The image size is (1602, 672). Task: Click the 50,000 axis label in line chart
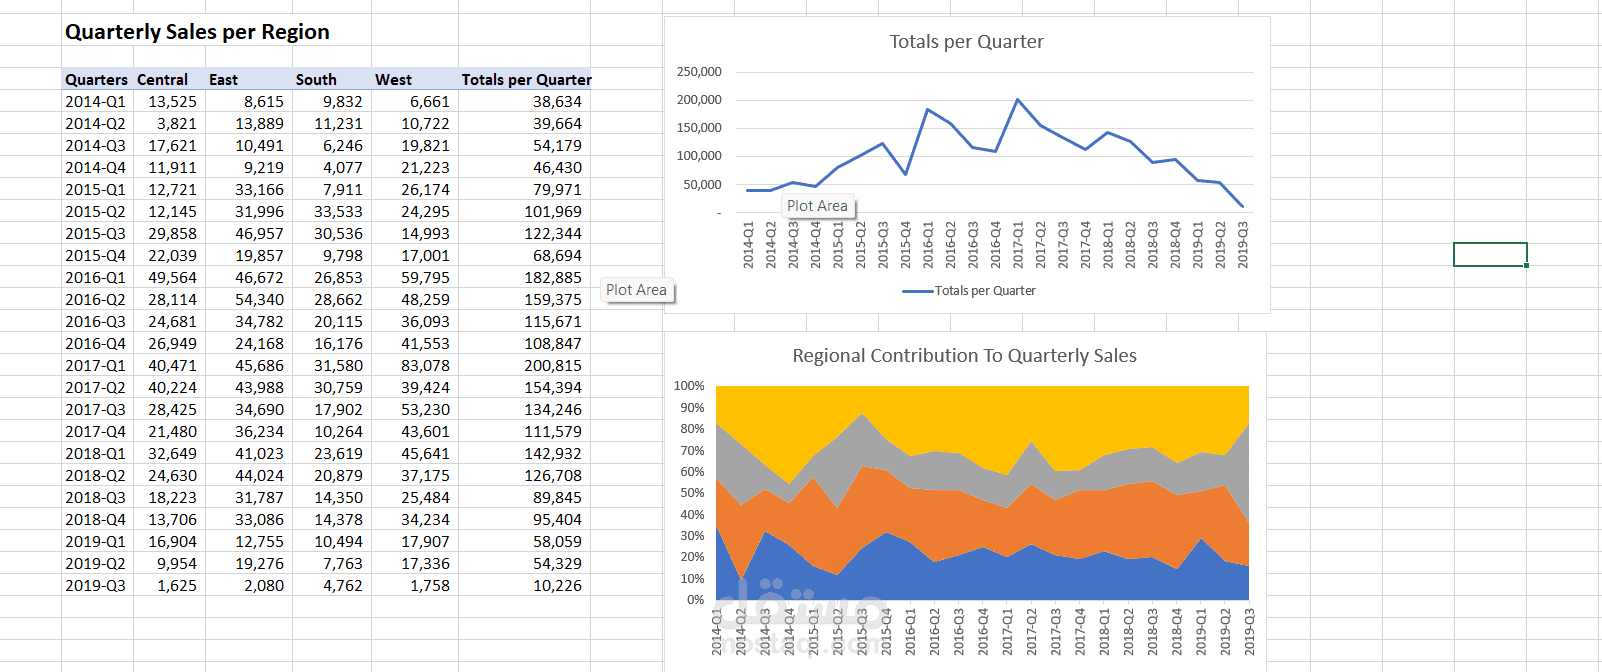702,185
